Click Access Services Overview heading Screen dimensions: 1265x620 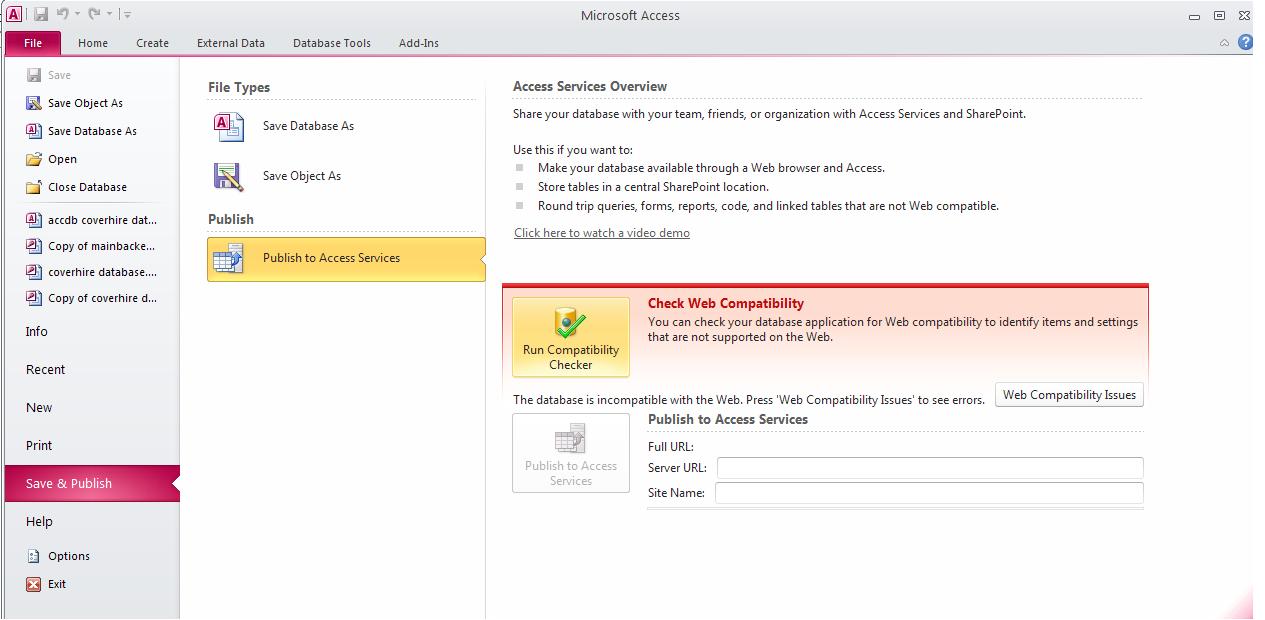click(x=590, y=86)
